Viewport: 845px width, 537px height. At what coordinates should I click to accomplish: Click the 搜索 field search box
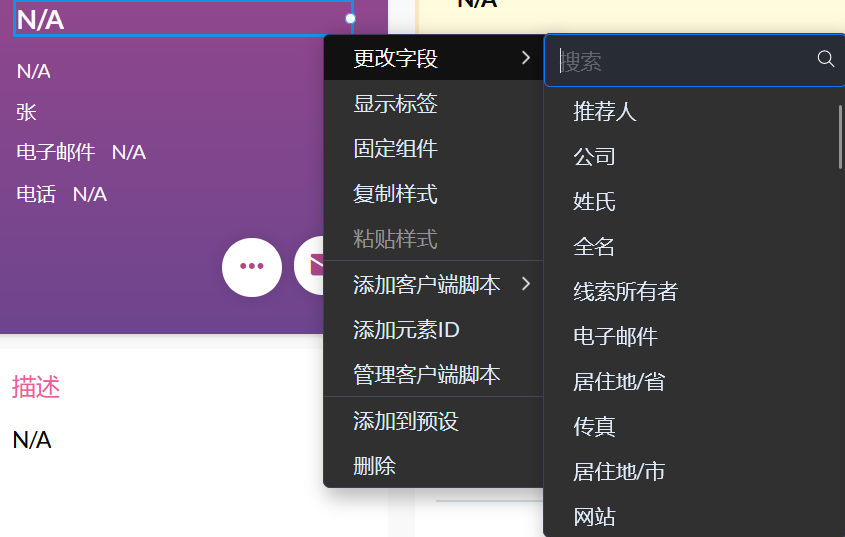coord(685,61)
